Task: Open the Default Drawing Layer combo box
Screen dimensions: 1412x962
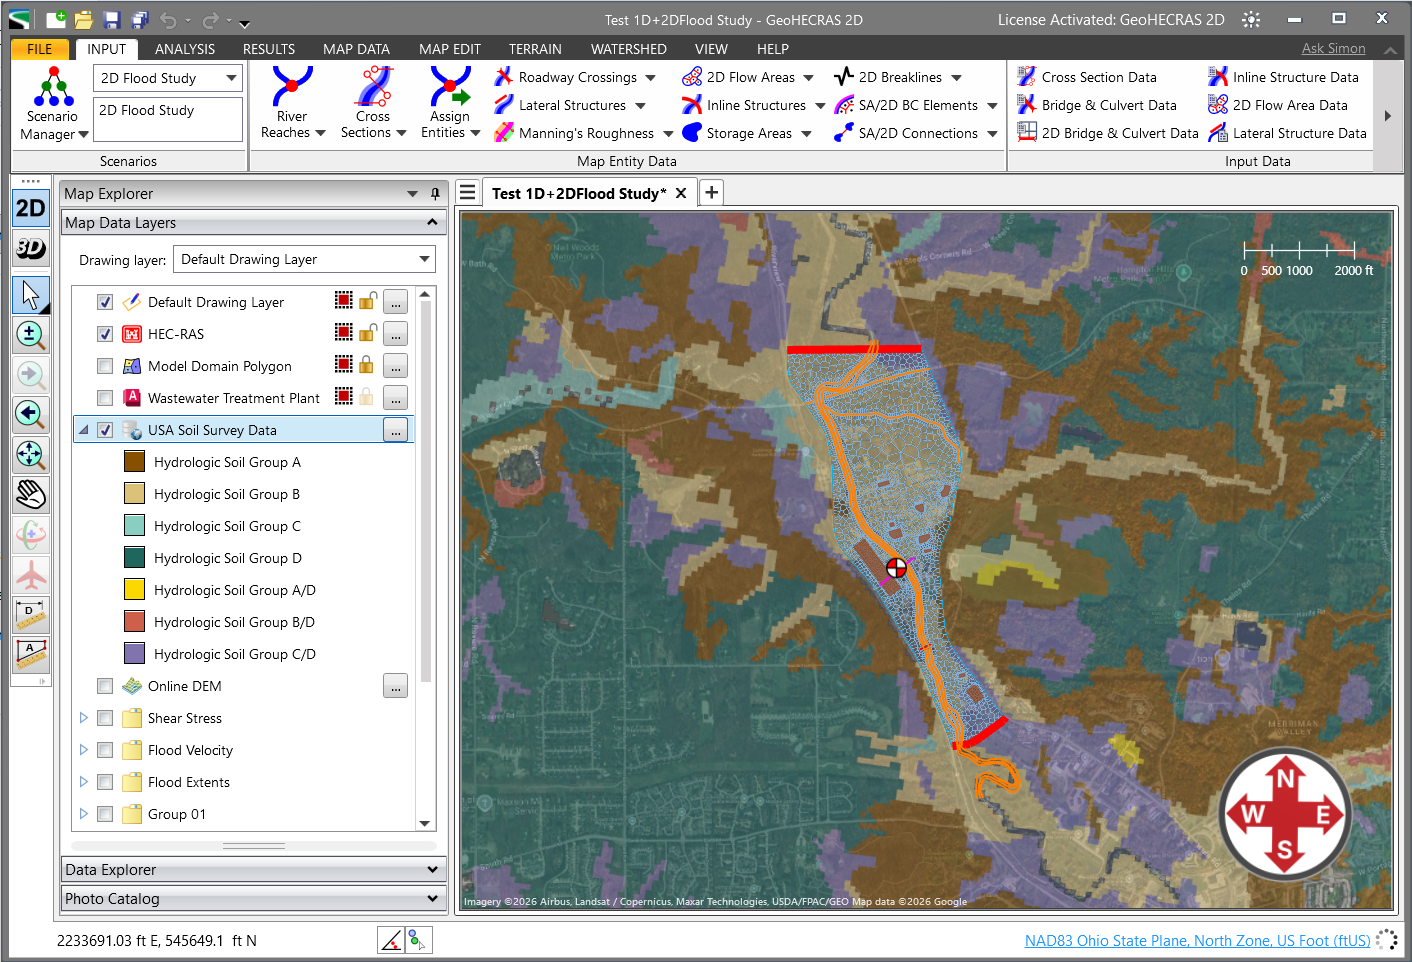Action: point(304,259)
